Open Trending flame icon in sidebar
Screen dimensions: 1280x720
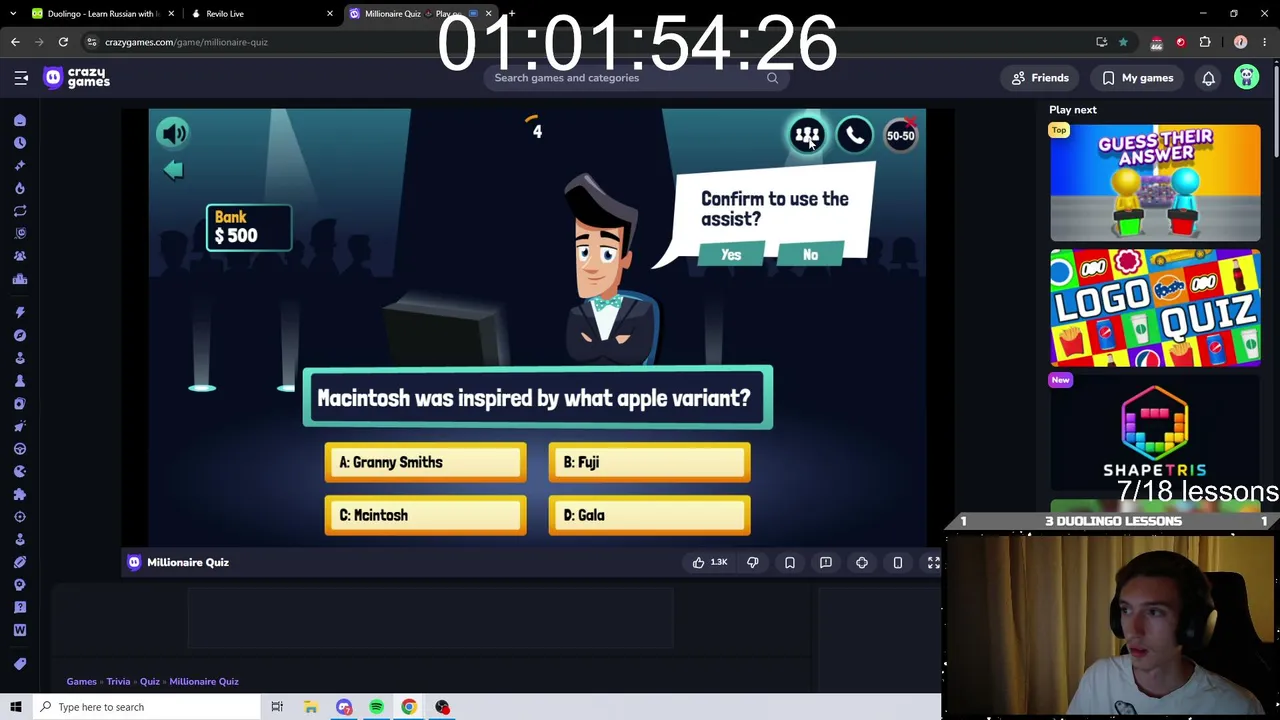point(19,188)
